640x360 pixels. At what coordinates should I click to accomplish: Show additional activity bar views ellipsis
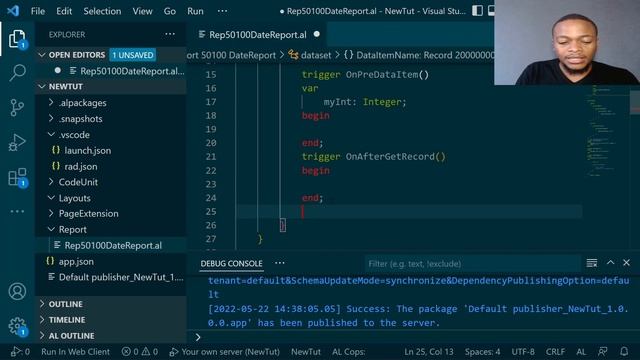coord(17,211)
